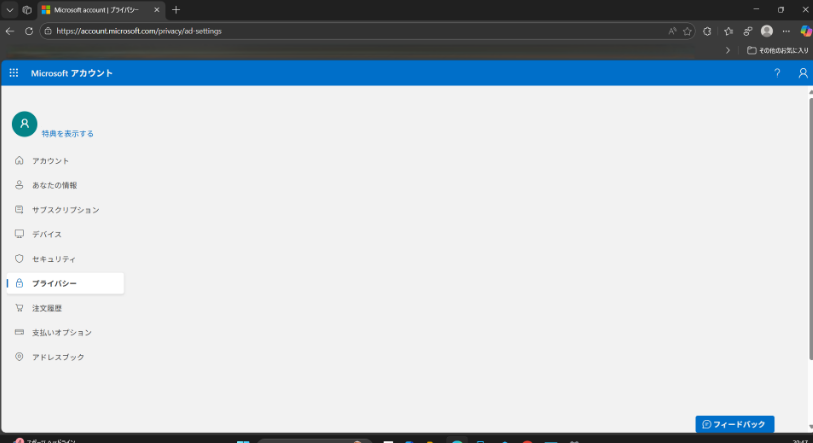Click the Microsoft アカウント header title
Screen dimensions: 813x443
pyautogui.click(x=72, y=73)
